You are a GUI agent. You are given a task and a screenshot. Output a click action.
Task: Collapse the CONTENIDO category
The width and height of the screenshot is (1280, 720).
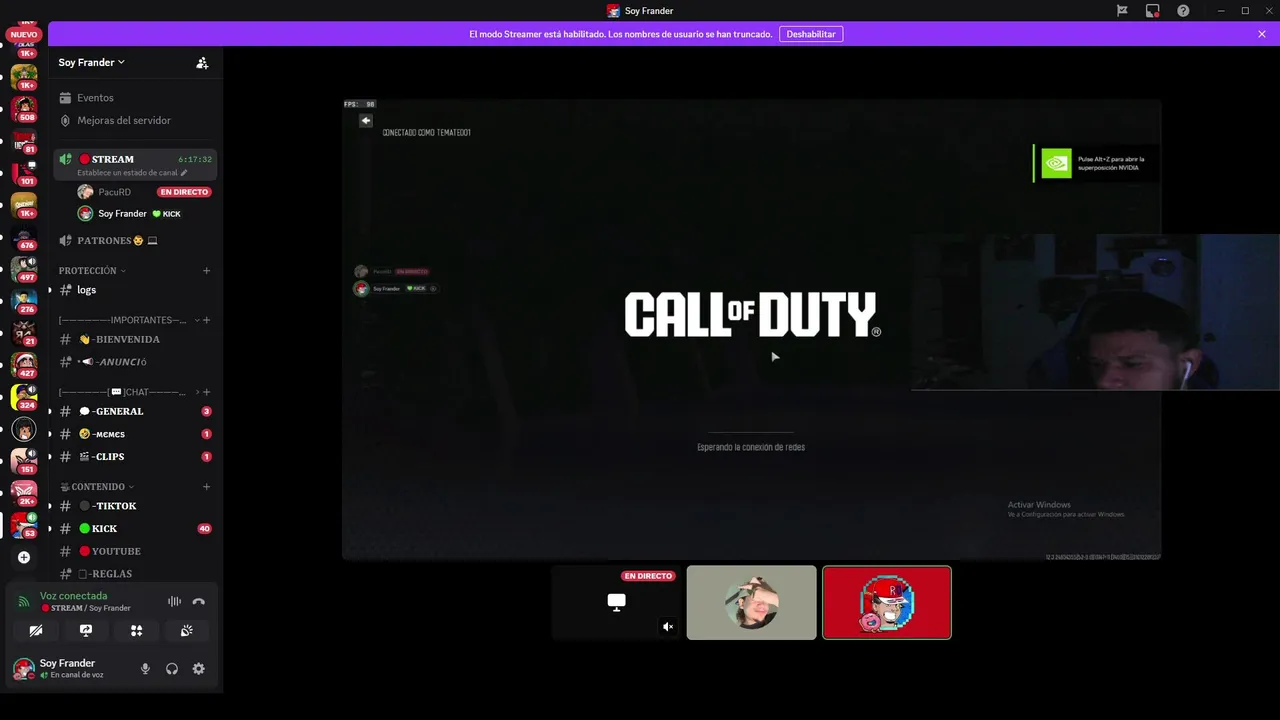pyautogui.click(x=97, y=487)
